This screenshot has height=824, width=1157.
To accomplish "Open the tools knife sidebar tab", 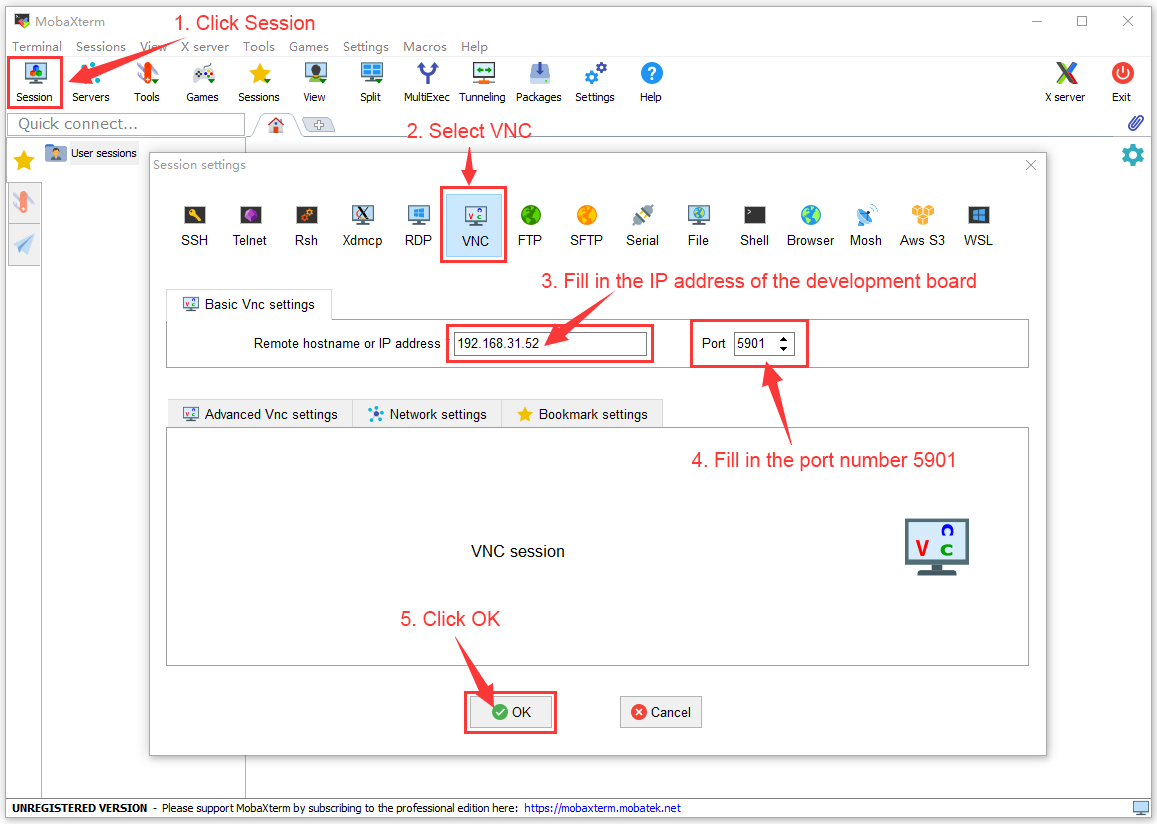I will point(24,201).
